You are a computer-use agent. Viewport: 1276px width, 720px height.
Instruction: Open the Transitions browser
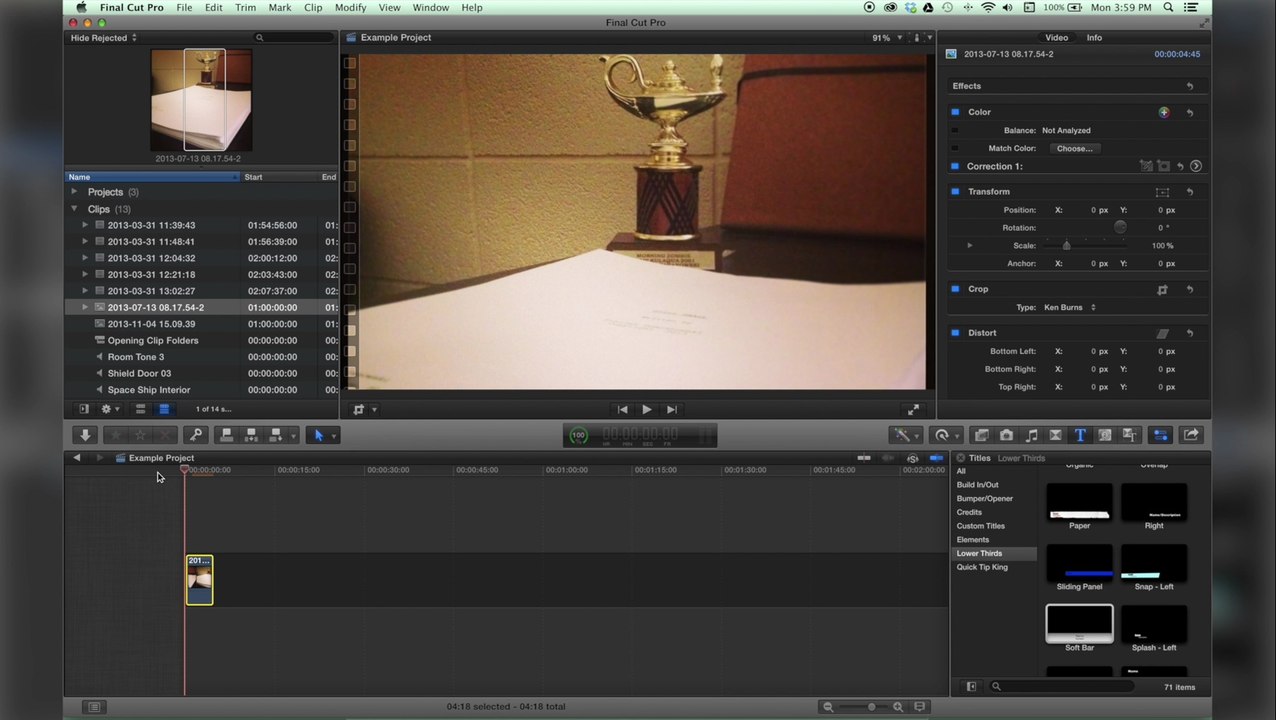point(1055,435)
